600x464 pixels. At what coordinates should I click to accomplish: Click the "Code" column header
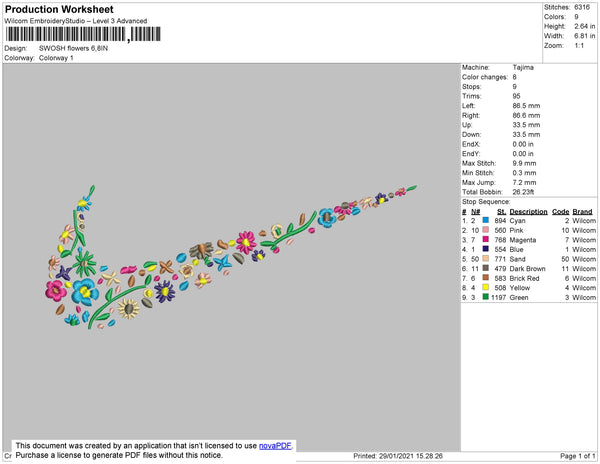tap(561, 212)
